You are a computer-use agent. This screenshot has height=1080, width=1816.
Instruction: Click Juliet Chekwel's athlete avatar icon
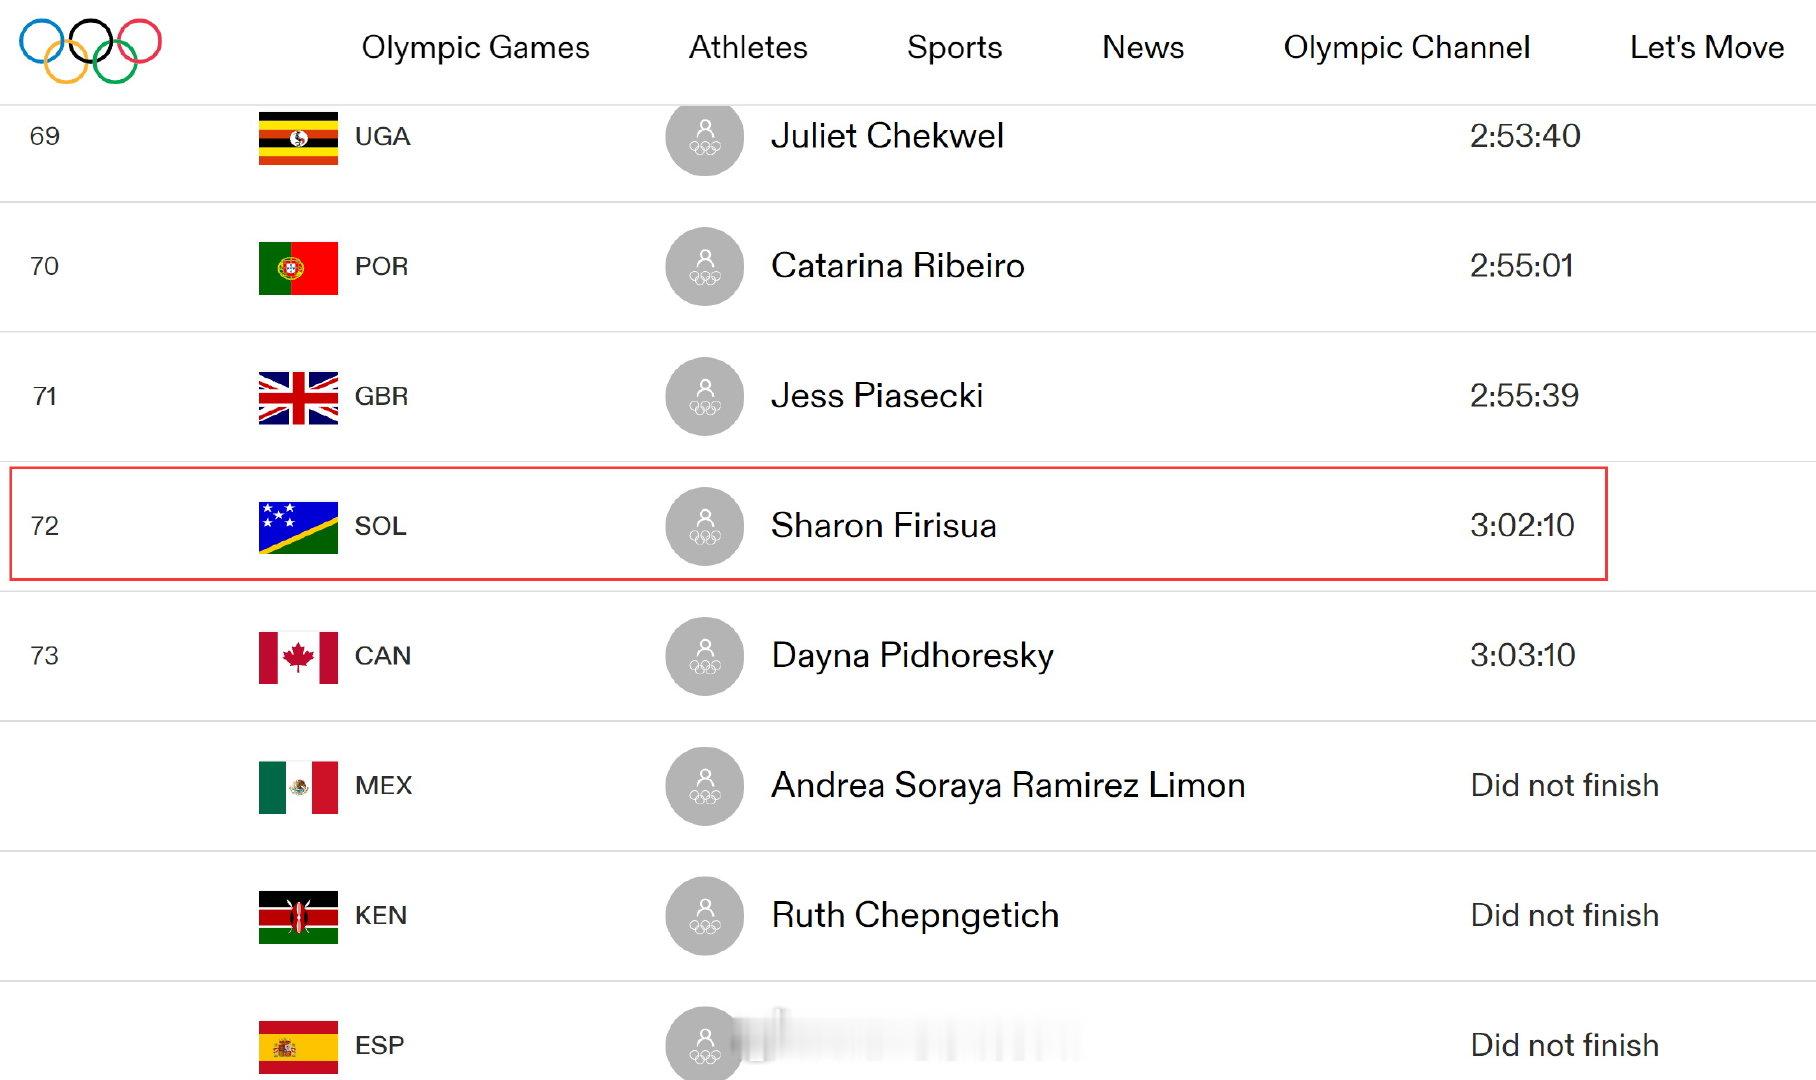tap(704, 137)
